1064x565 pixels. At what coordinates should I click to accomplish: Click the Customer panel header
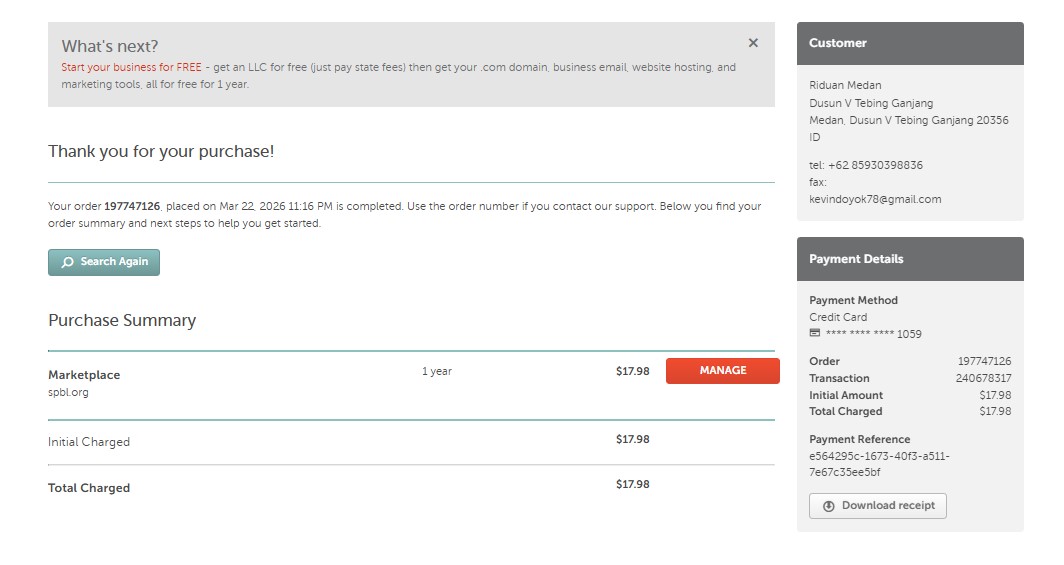click(x=910, y=43)
